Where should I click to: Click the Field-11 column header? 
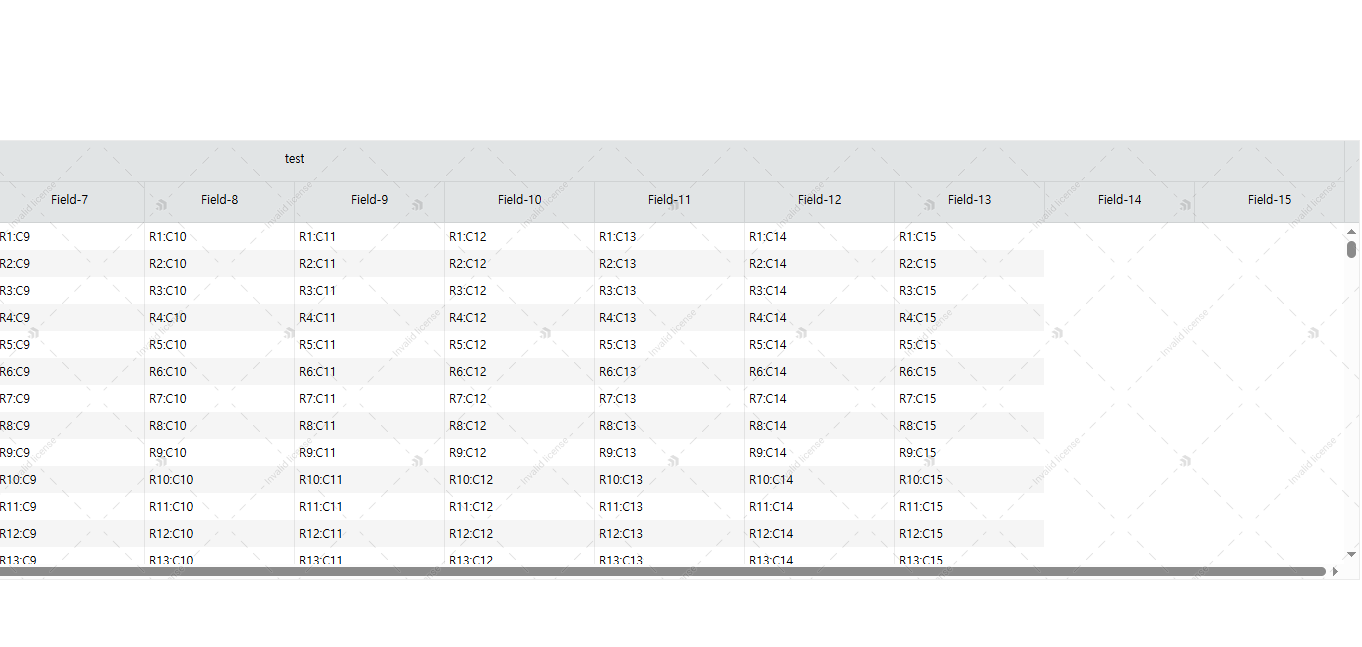(x=669, y=200)
